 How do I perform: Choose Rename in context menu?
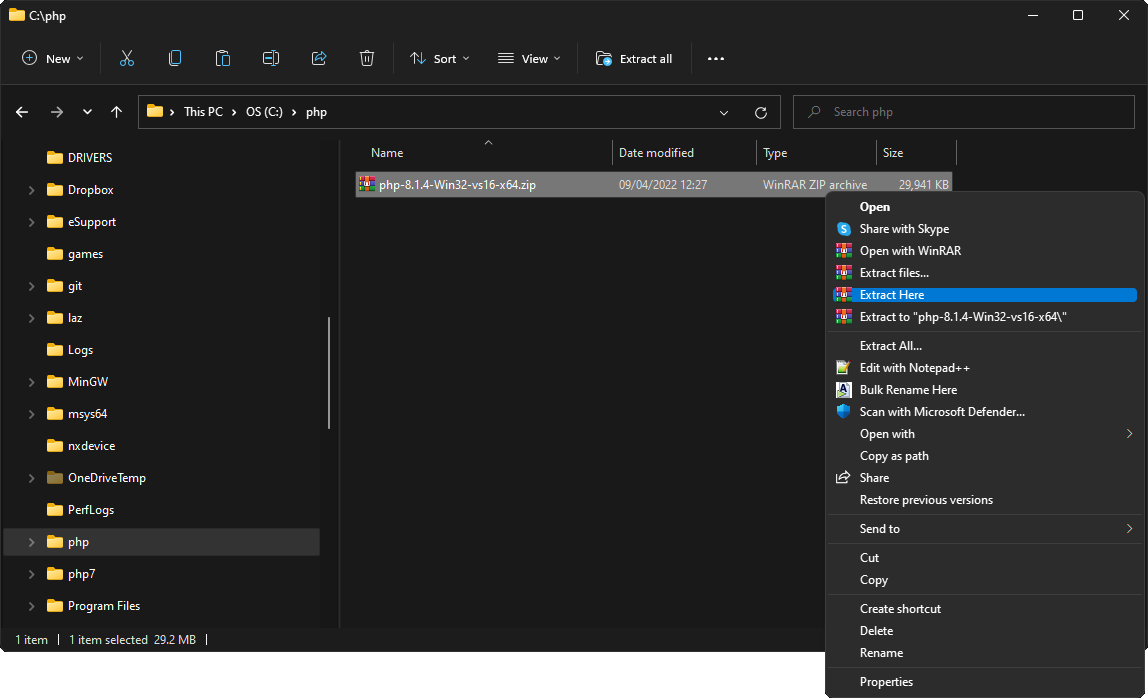(985, 653)
